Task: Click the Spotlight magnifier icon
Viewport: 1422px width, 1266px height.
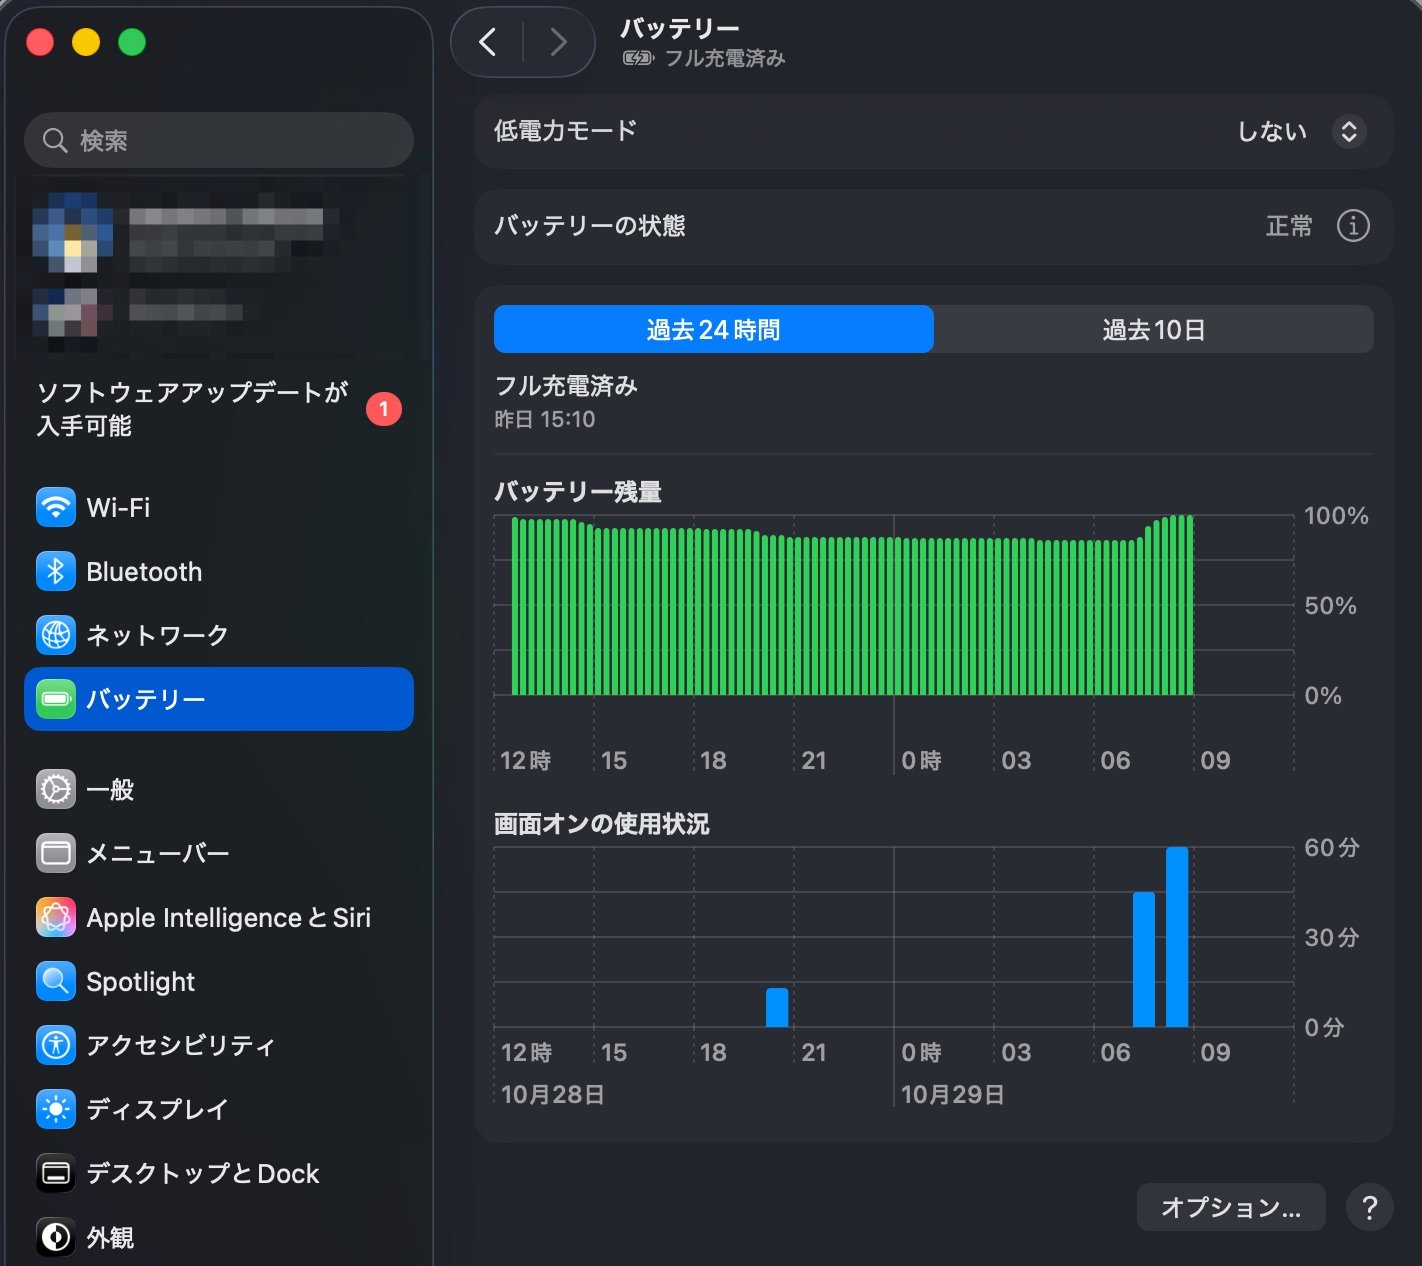Action: [56, 981]
